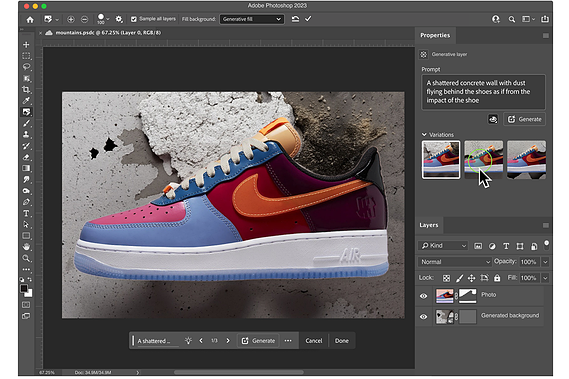Click the subtract from selection minus icon
569x379 pixels.
click(x=84, y=19)
